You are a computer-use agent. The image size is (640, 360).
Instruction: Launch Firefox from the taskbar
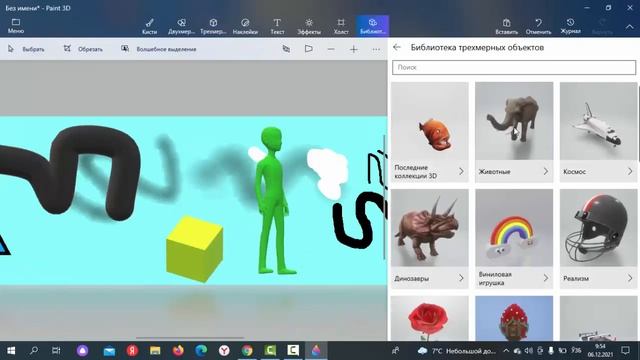pos(178,351)
